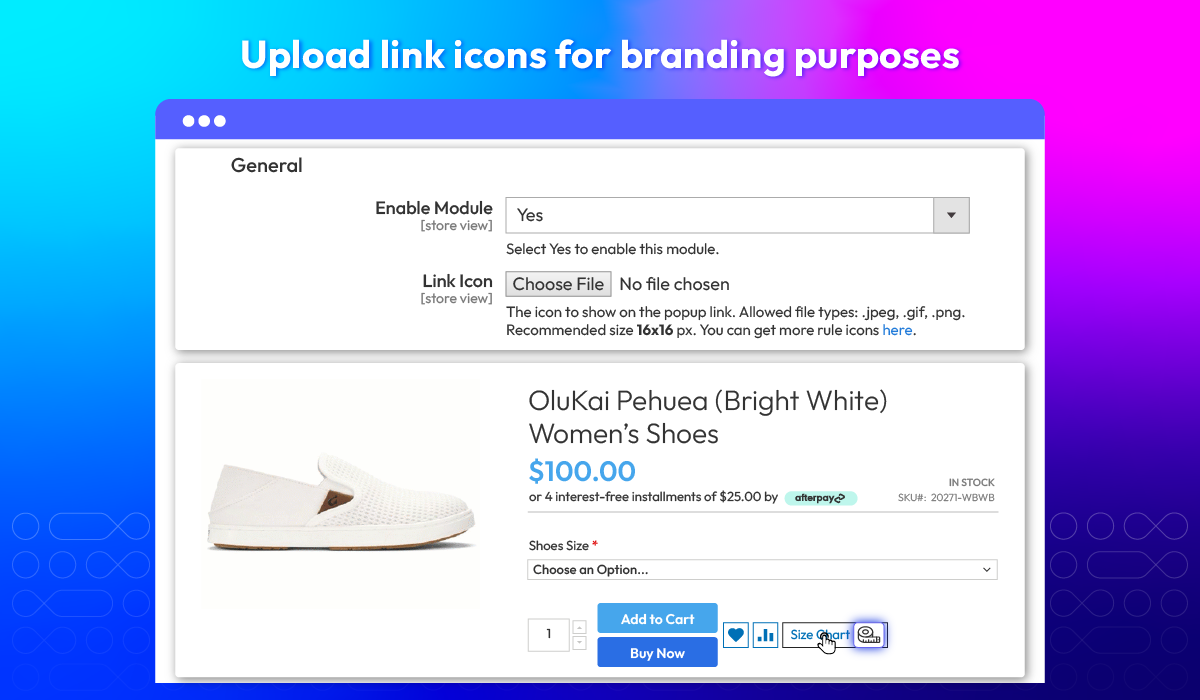This screenshot has width=1200, height=700.
Task: Click the OluKai Pehuea product title
Action: 708,417
